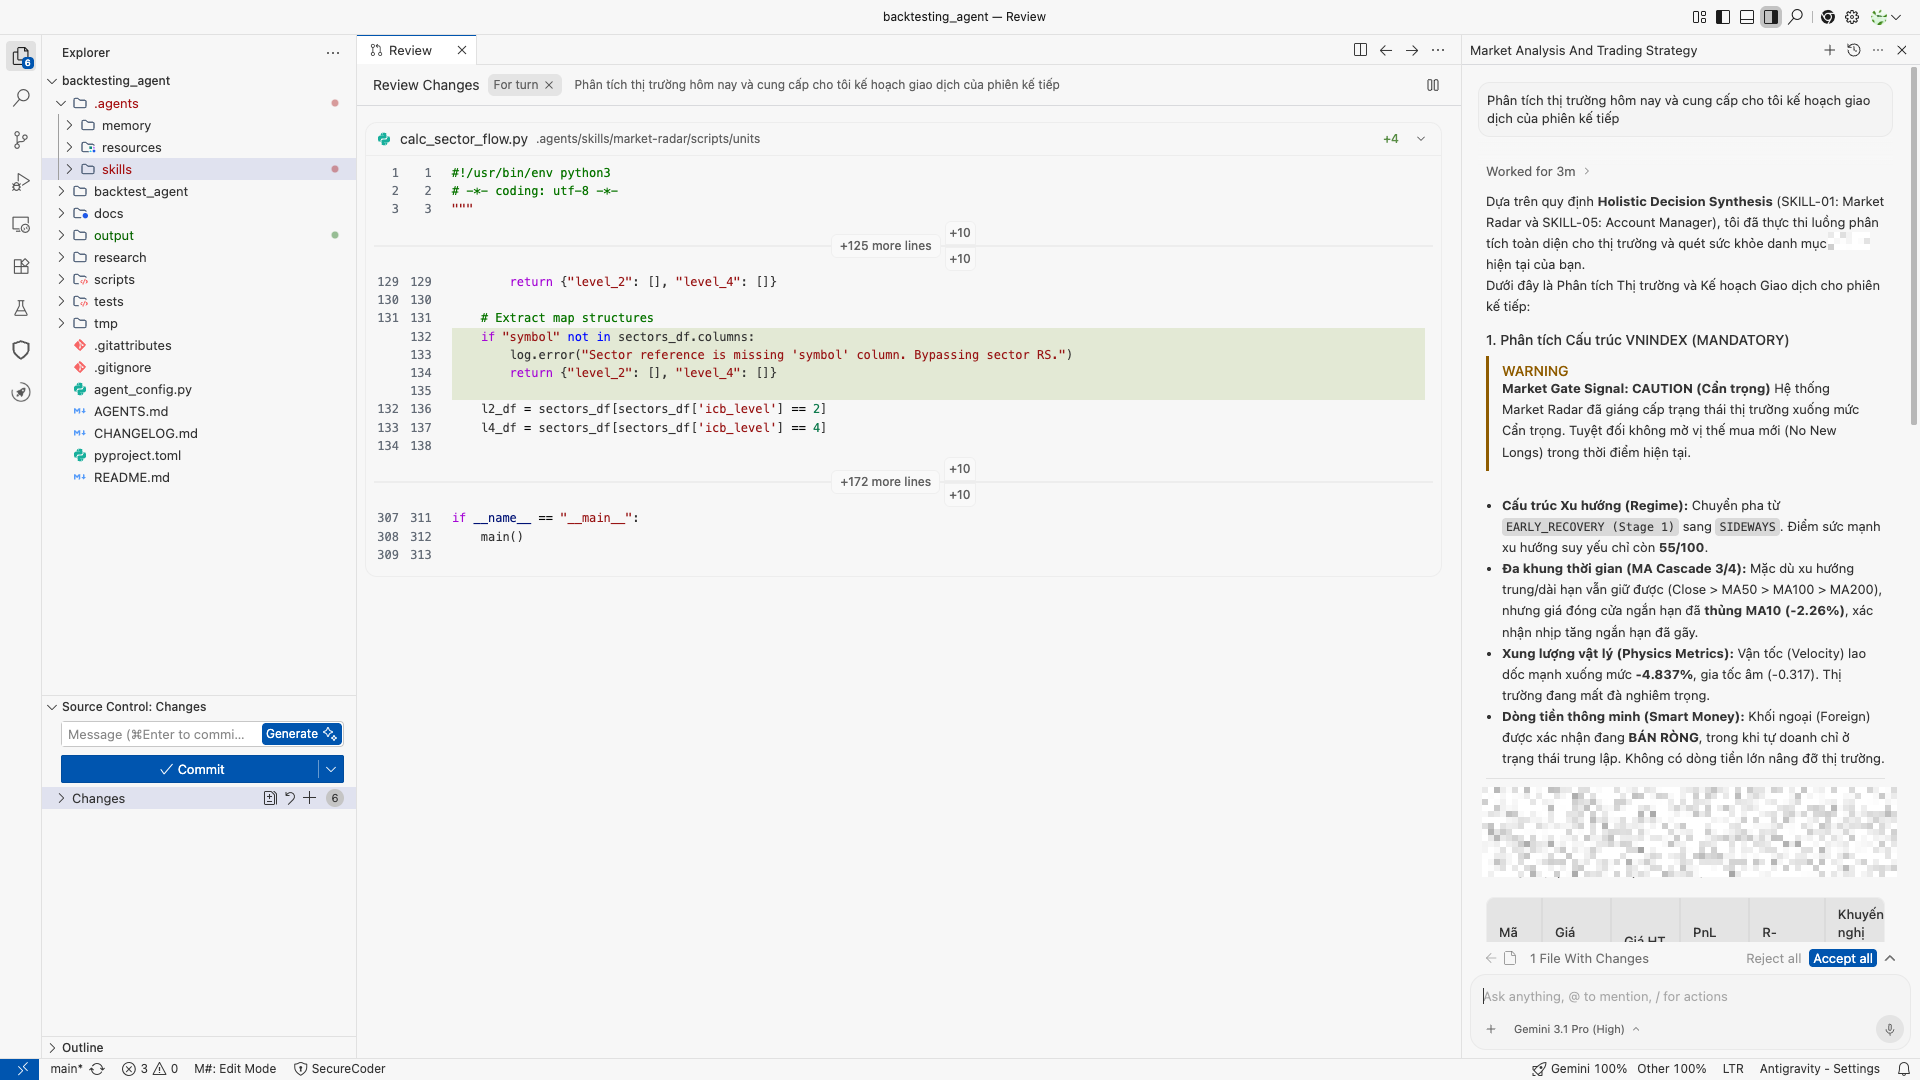This screenshot has width=1920, height=1080.
Task: Open the rocket launch icon in activity bar
Action: coord(21,392)
